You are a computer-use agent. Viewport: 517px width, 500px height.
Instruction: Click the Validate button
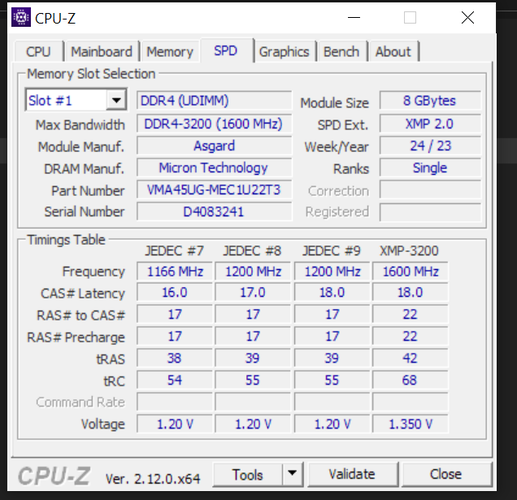(352, 474)
